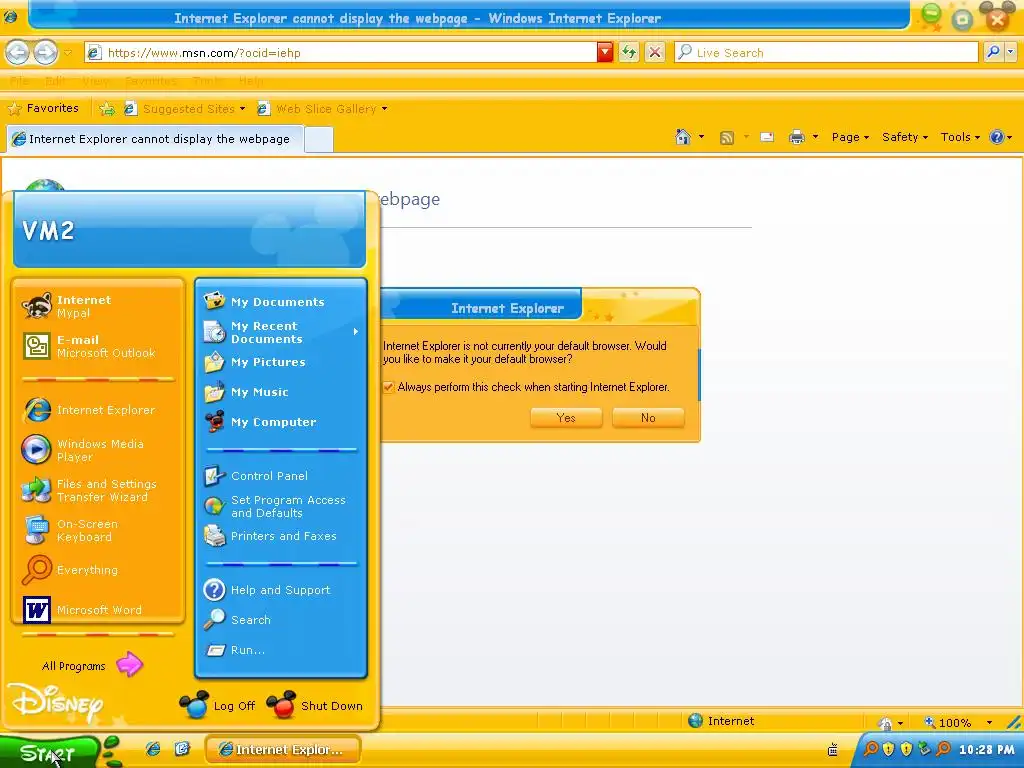Click the Read Mail envelope icon
Screen dimensions: 1024x768
[767, 137]
